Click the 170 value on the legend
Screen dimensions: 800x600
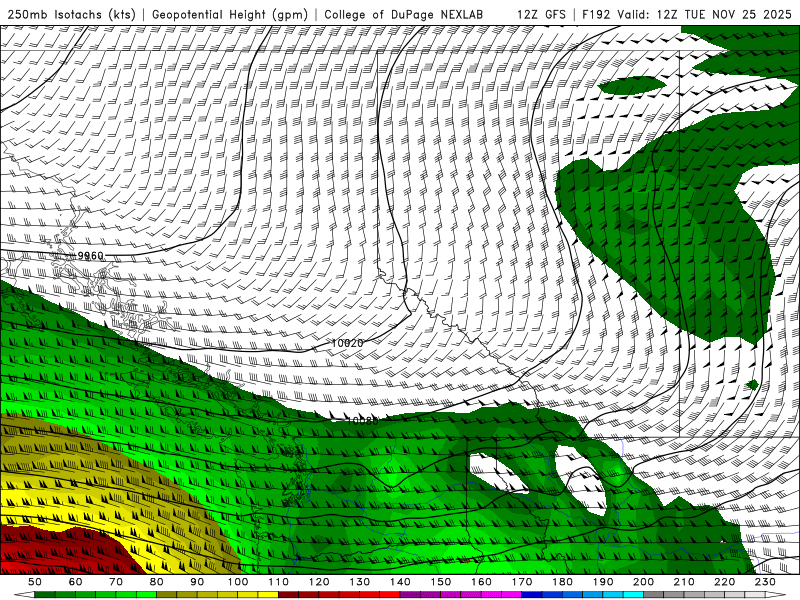pos(521,582)
